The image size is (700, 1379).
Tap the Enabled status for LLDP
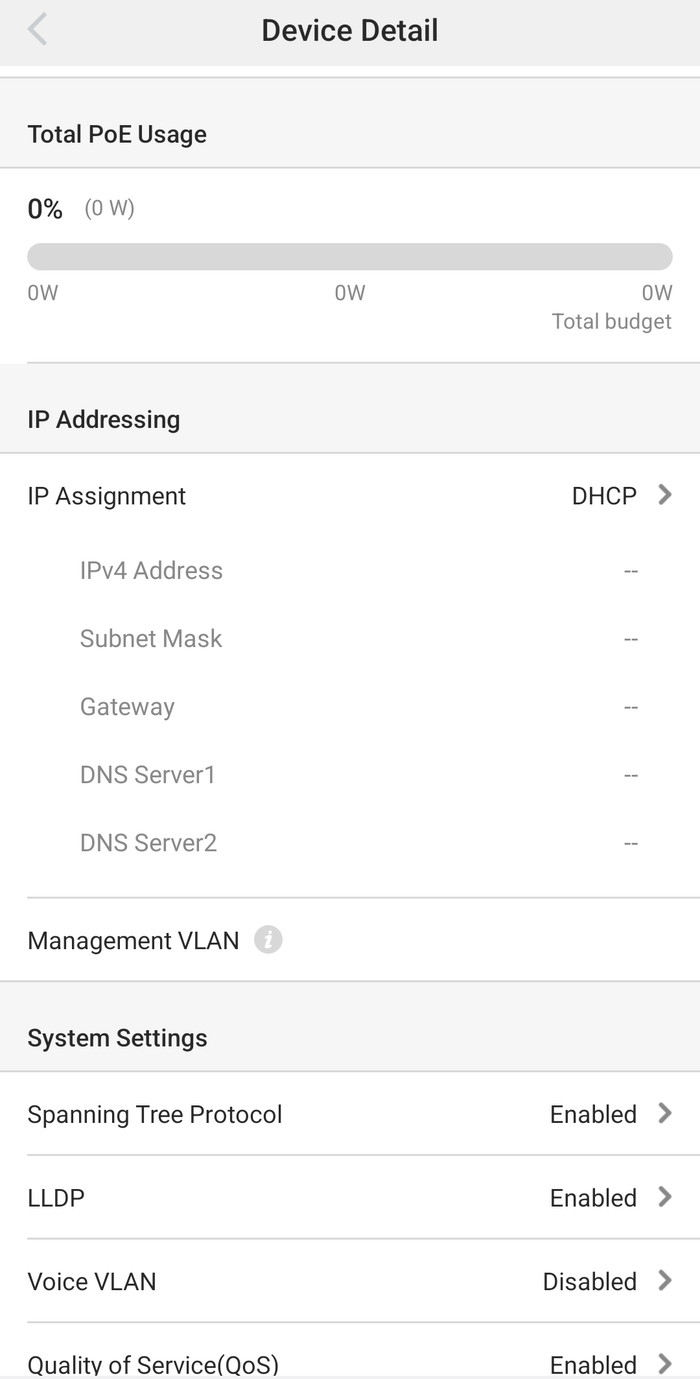click(x=593, y=1197)
